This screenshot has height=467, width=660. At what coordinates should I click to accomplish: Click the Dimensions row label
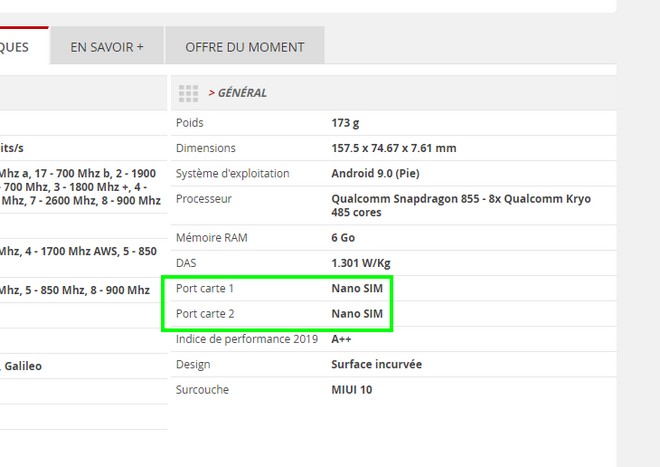pyautogui.click(x=205, y=148)
